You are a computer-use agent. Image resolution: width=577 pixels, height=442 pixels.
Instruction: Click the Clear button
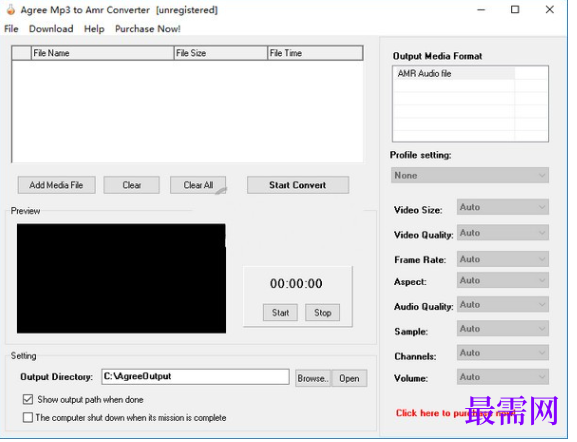(132, 185)
